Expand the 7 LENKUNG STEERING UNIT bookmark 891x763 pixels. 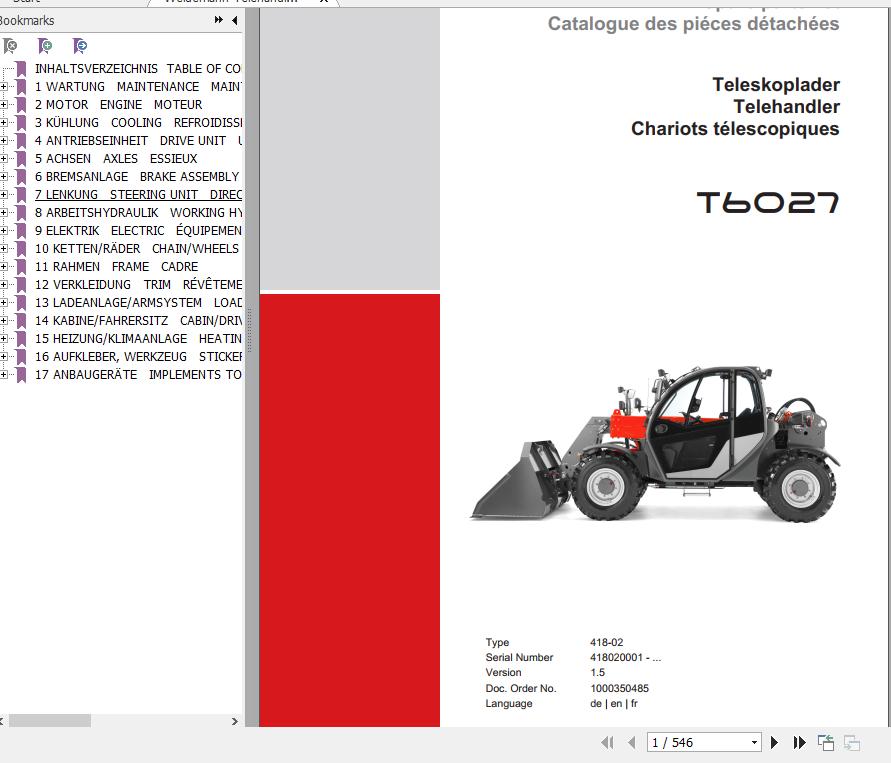(3, 194)
